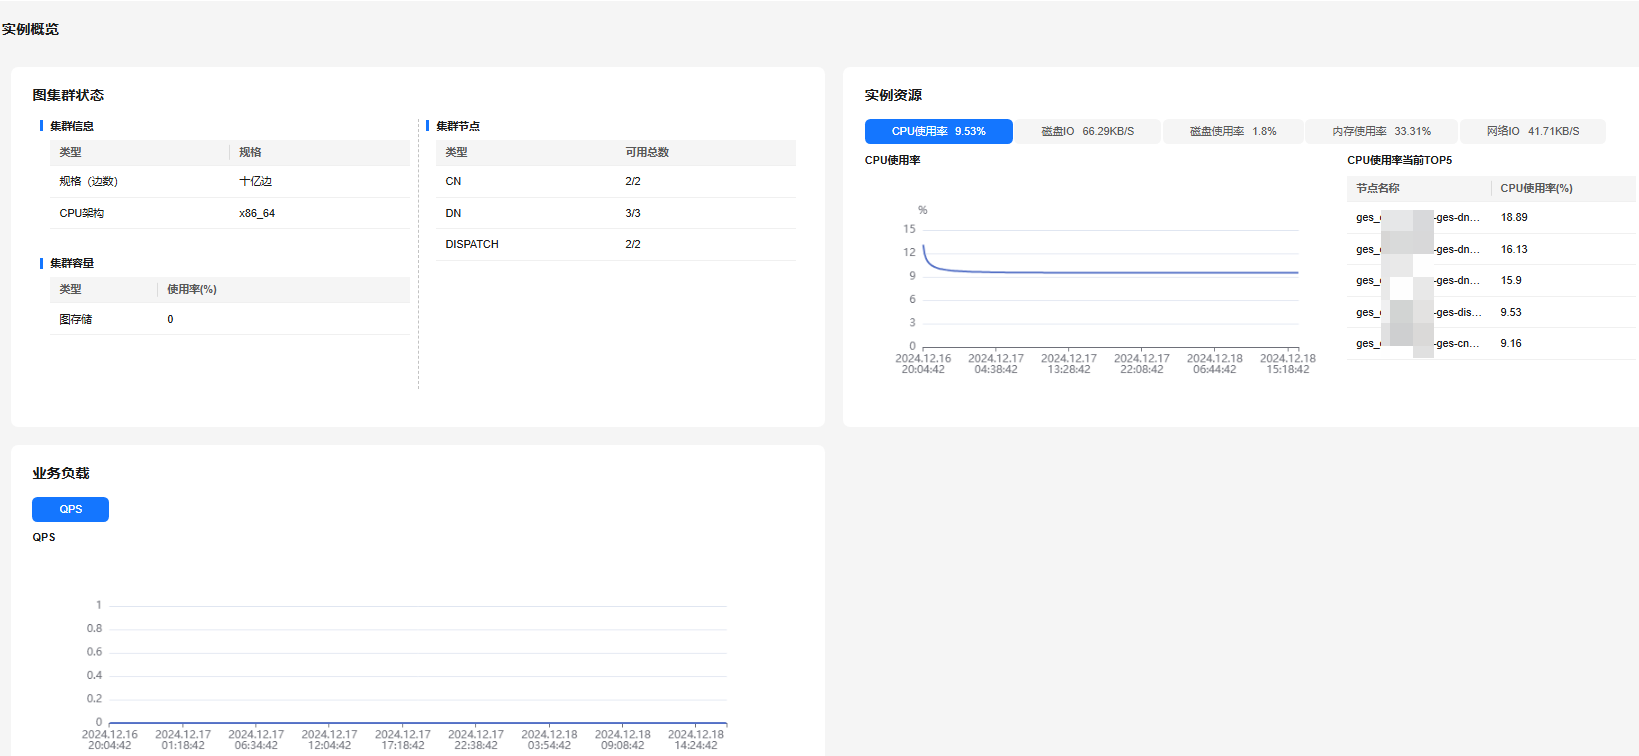Image resolution: width=1639 pixels, height=756 pixels.
Task: Select the CN row in 集群节点
Action: pos(616,181)
